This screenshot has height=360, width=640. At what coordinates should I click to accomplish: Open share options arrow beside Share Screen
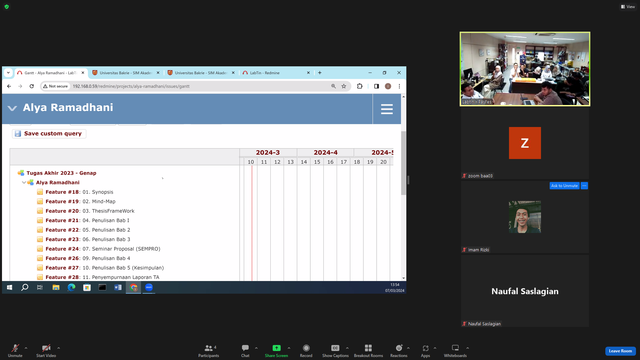coord(289,348)
